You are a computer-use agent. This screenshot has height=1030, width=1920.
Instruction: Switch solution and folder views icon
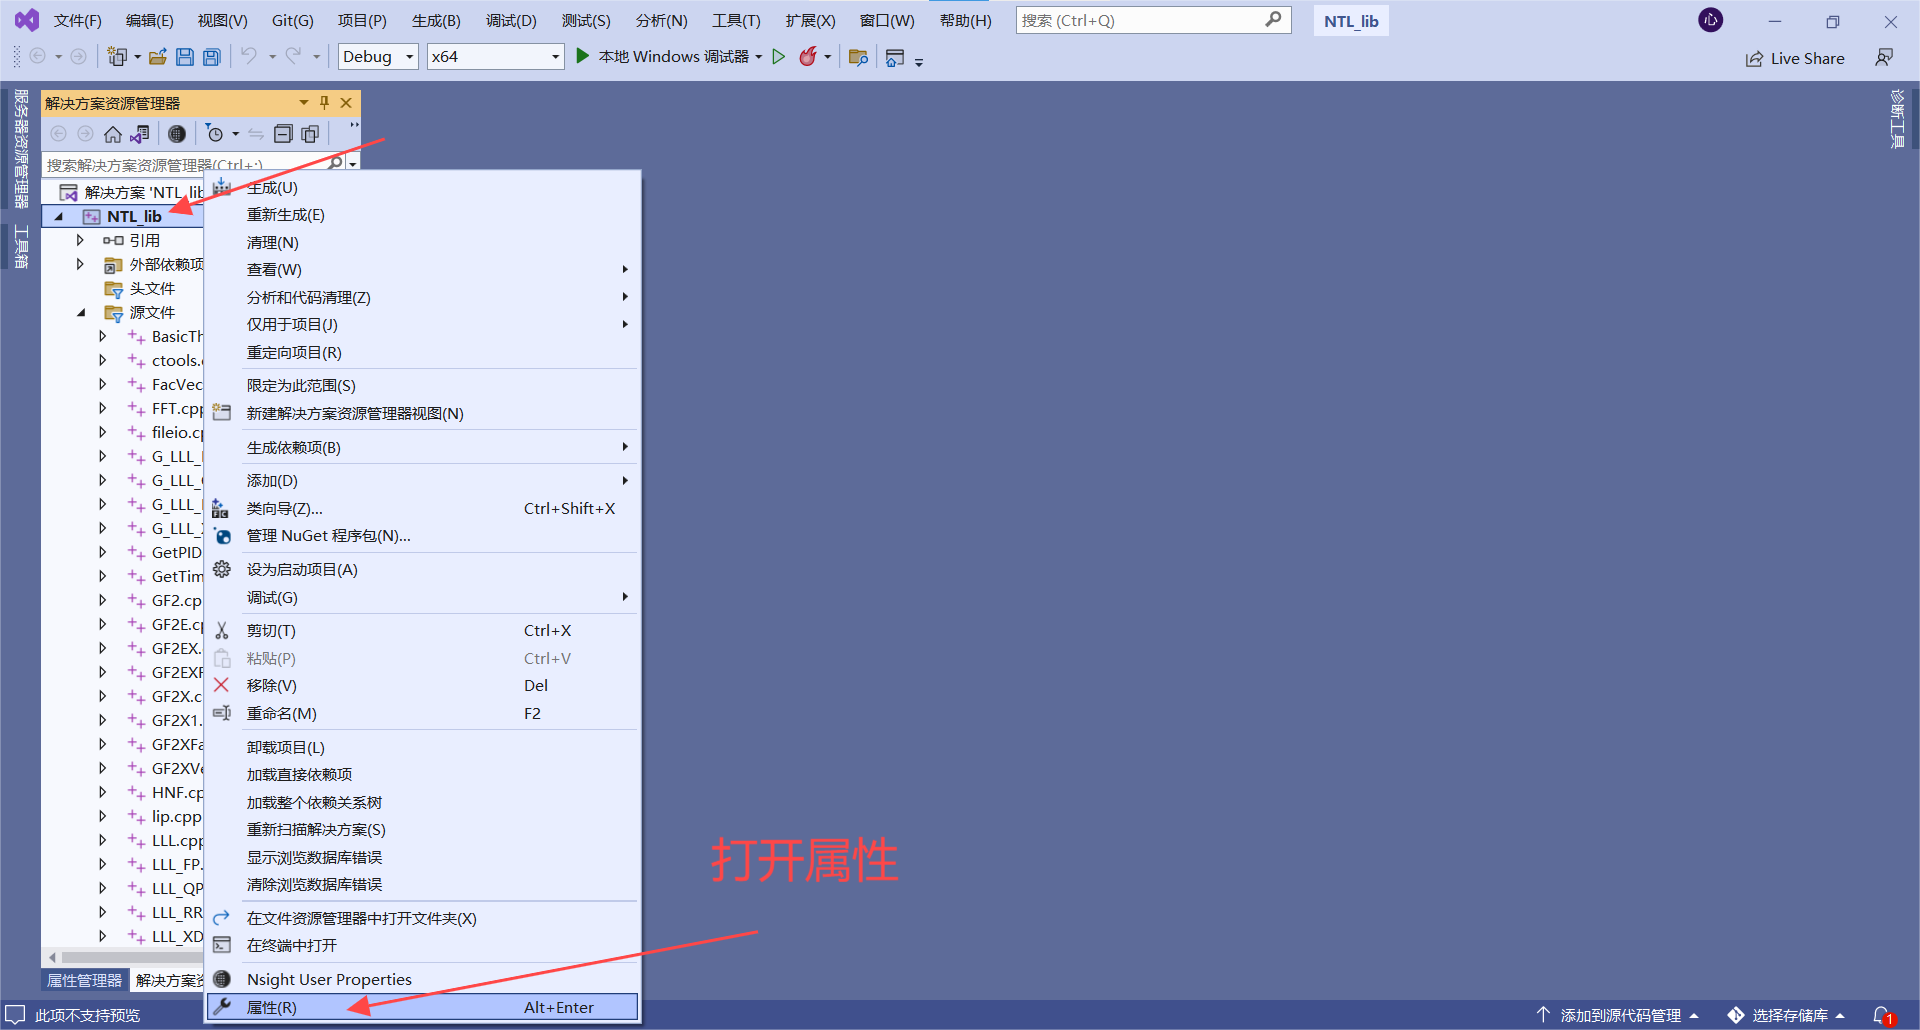coord(140,134)
